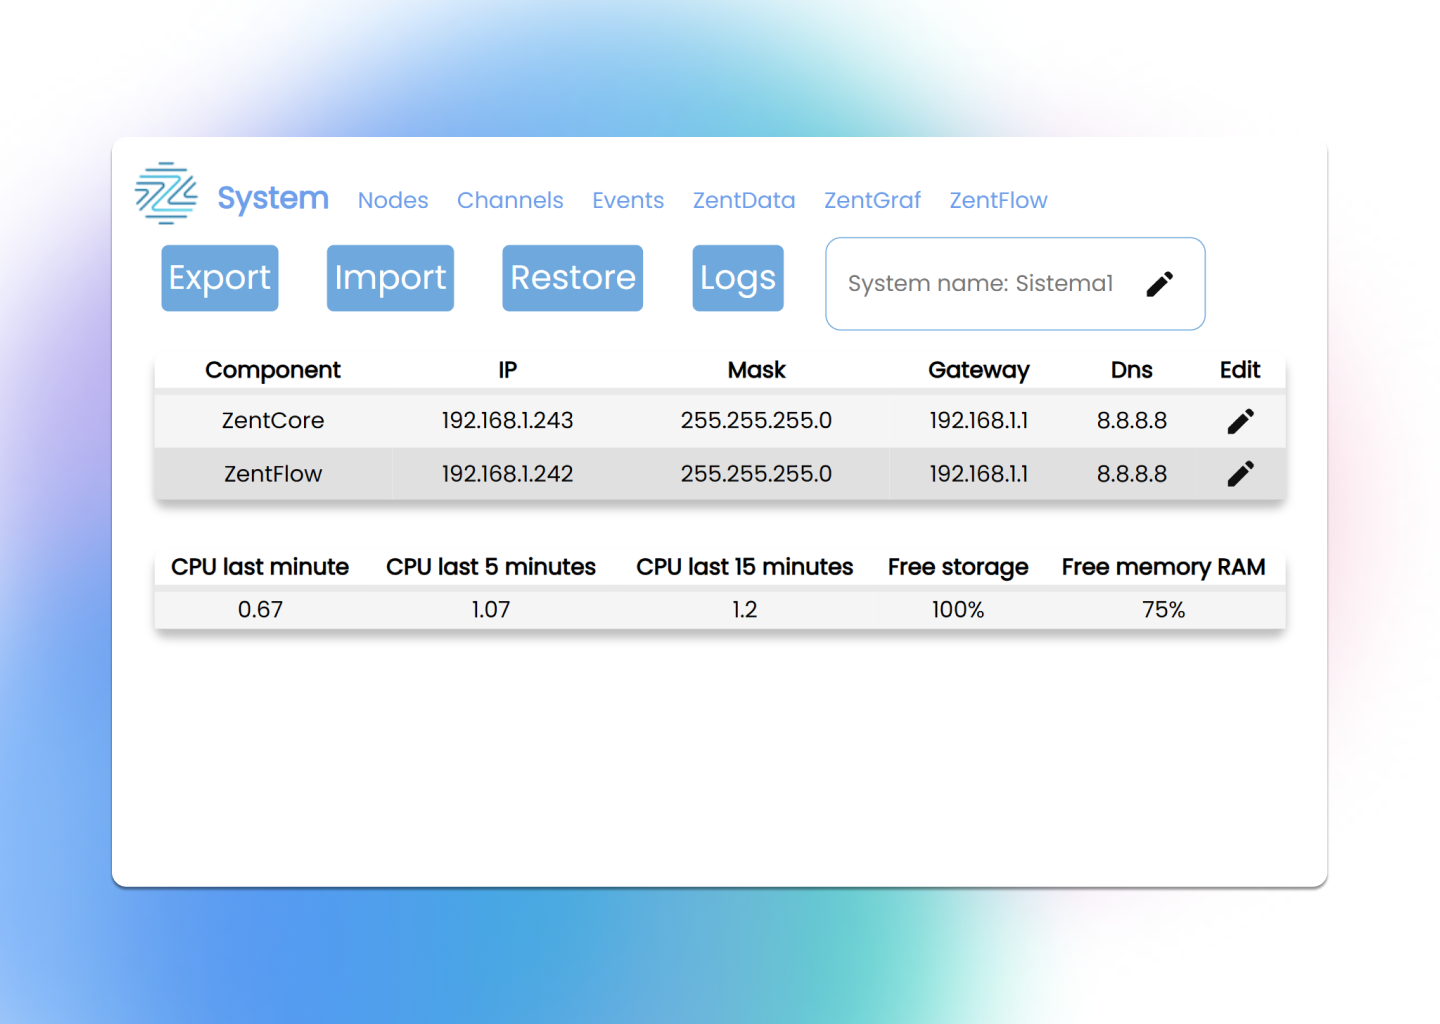Image resolution: width=1440 pixels, height=1024 pixels.
Task: Click the 100% free storage value
Action: click(x=958, y=609)
